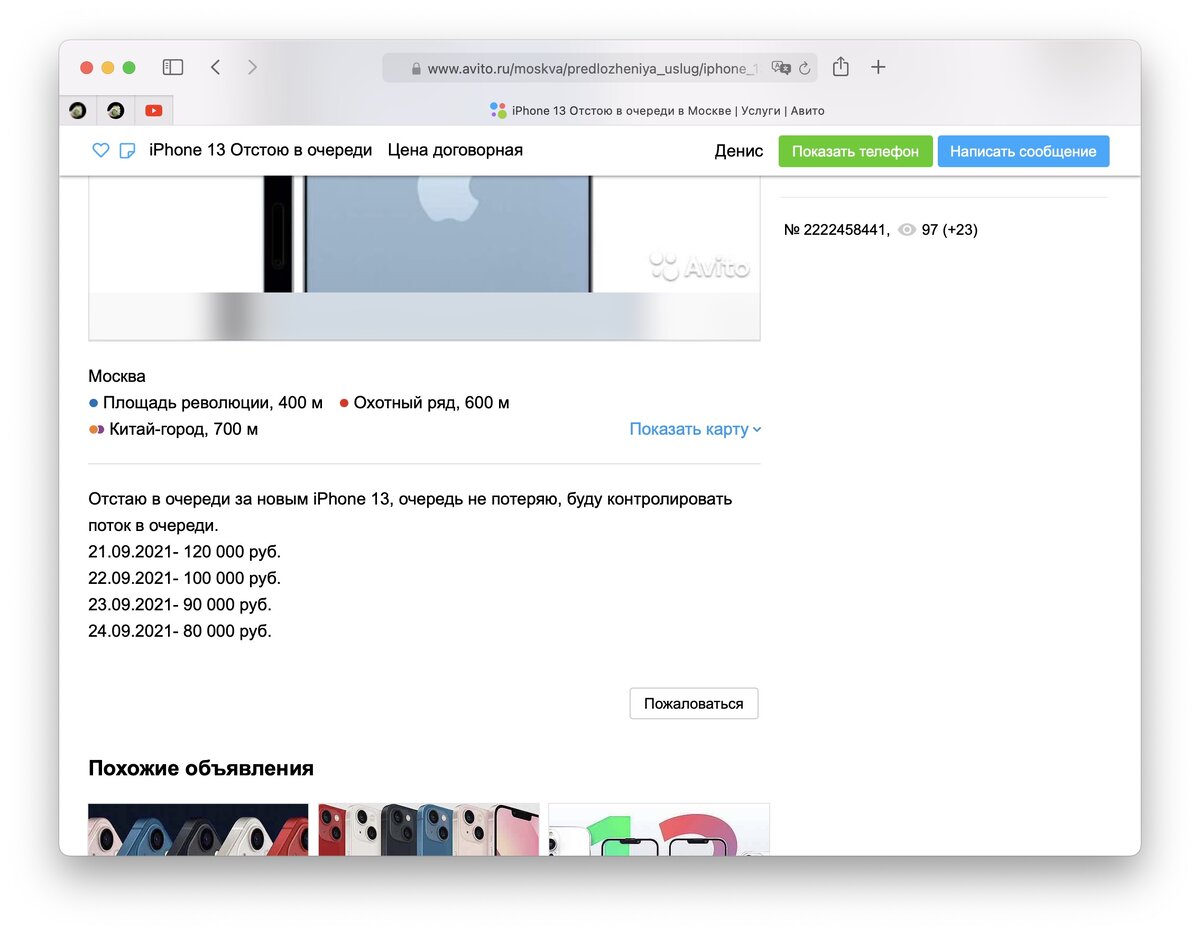Open the pinned YouTube tab
Screen dimensions: 1200x934
tap(153, 110)
